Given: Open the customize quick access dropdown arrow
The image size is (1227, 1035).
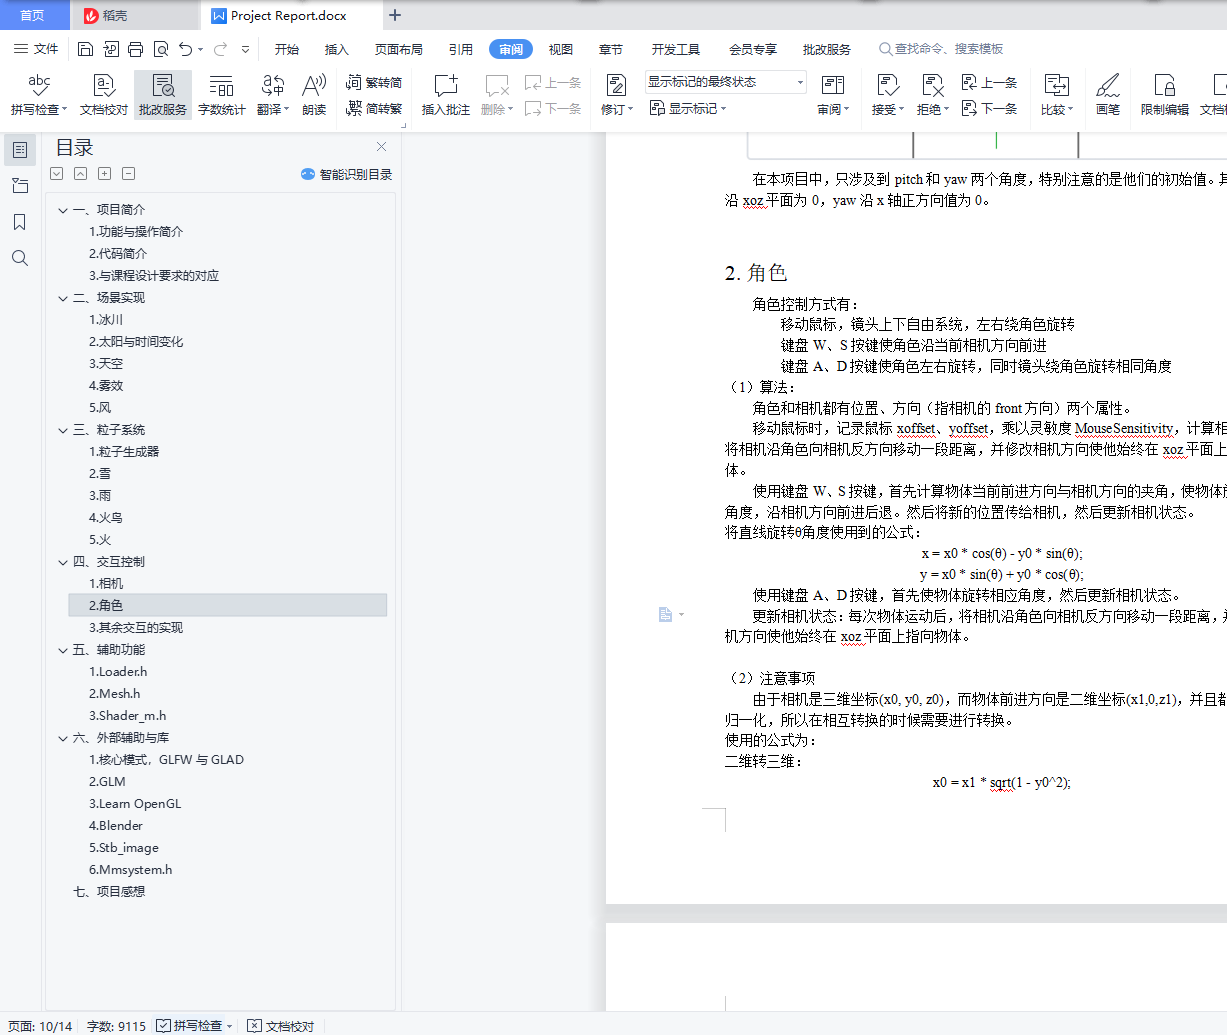Looking at the screenshot, I should 245,49.
